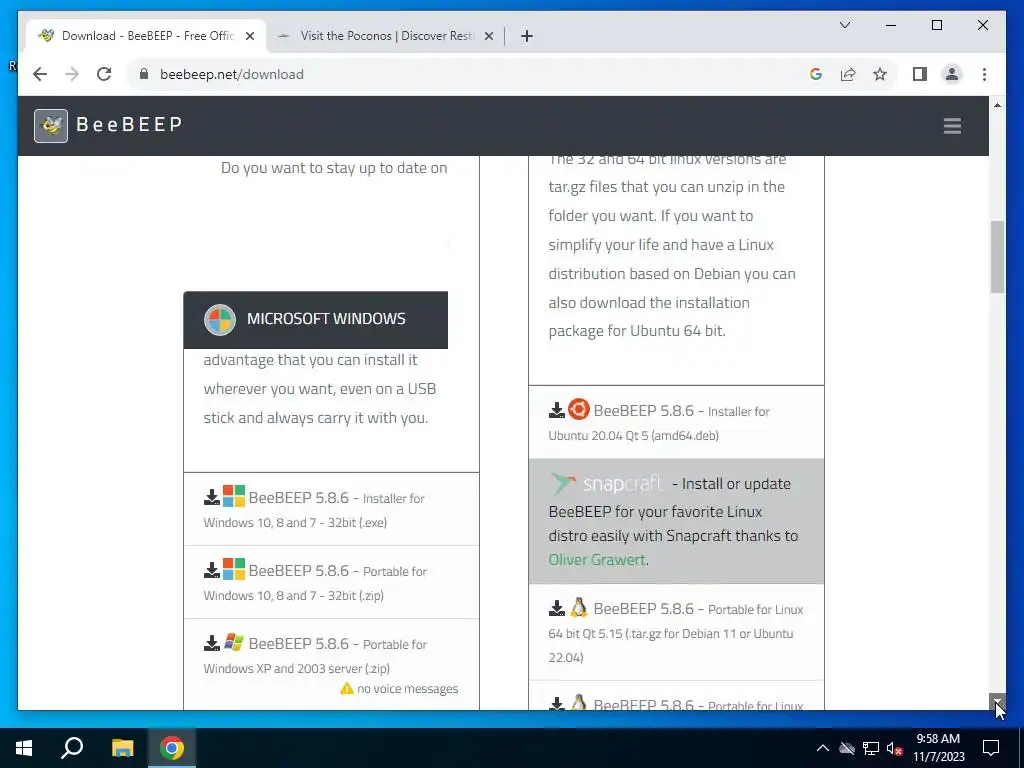Click Windows flag icon for 32bit exe installer
Viewport: 1024px width, 768px height.
pyautogui.click(x=234, y=496)
